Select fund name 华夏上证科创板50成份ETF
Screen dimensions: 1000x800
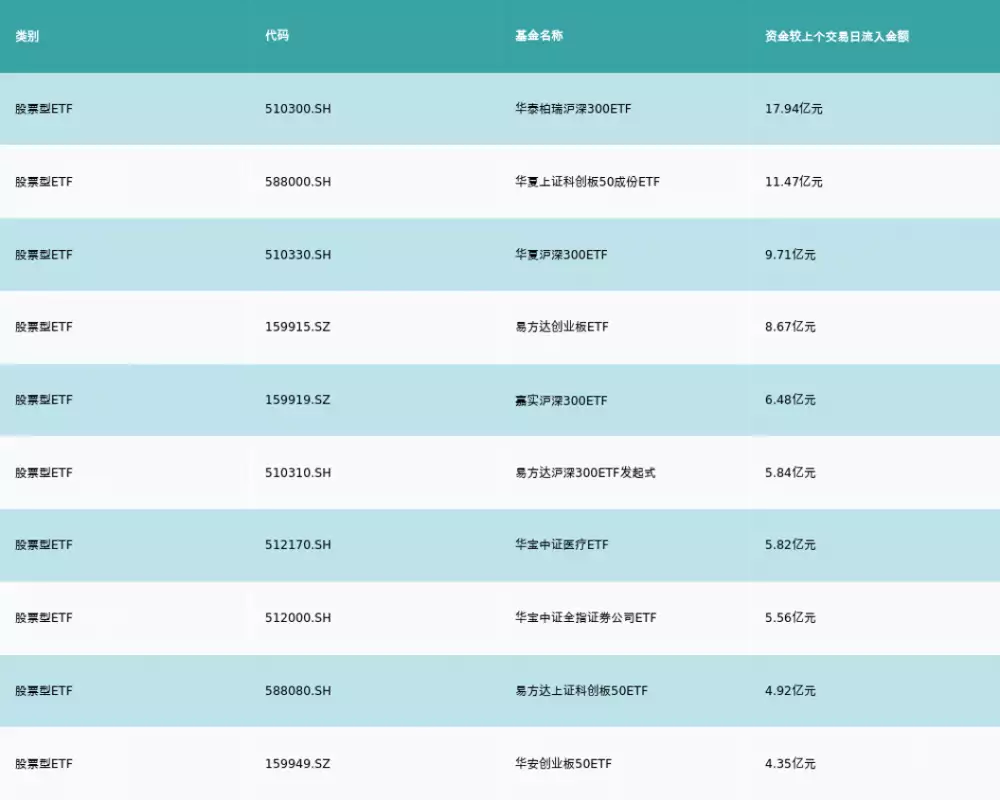tap(587, 182)
